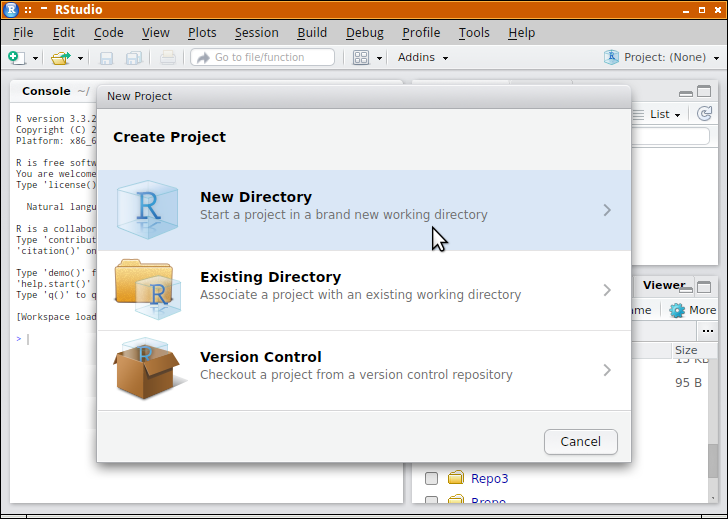This screenshot has width=728, height=519.
Task: Click the folder Existing Directory icon
Action: pyautogui.click(x=148, y=289)
